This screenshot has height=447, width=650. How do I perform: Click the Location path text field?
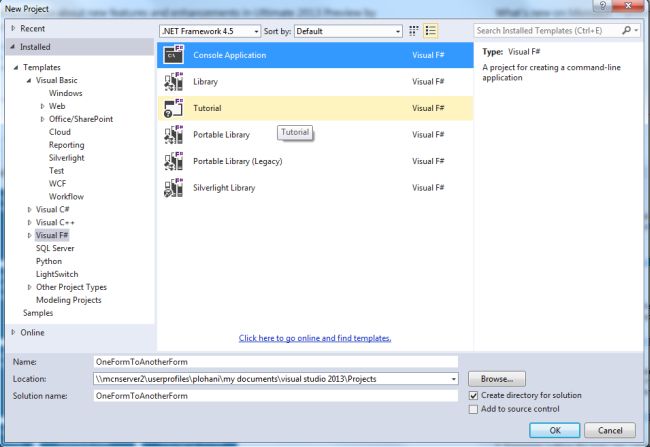click(x=272, y=379)
